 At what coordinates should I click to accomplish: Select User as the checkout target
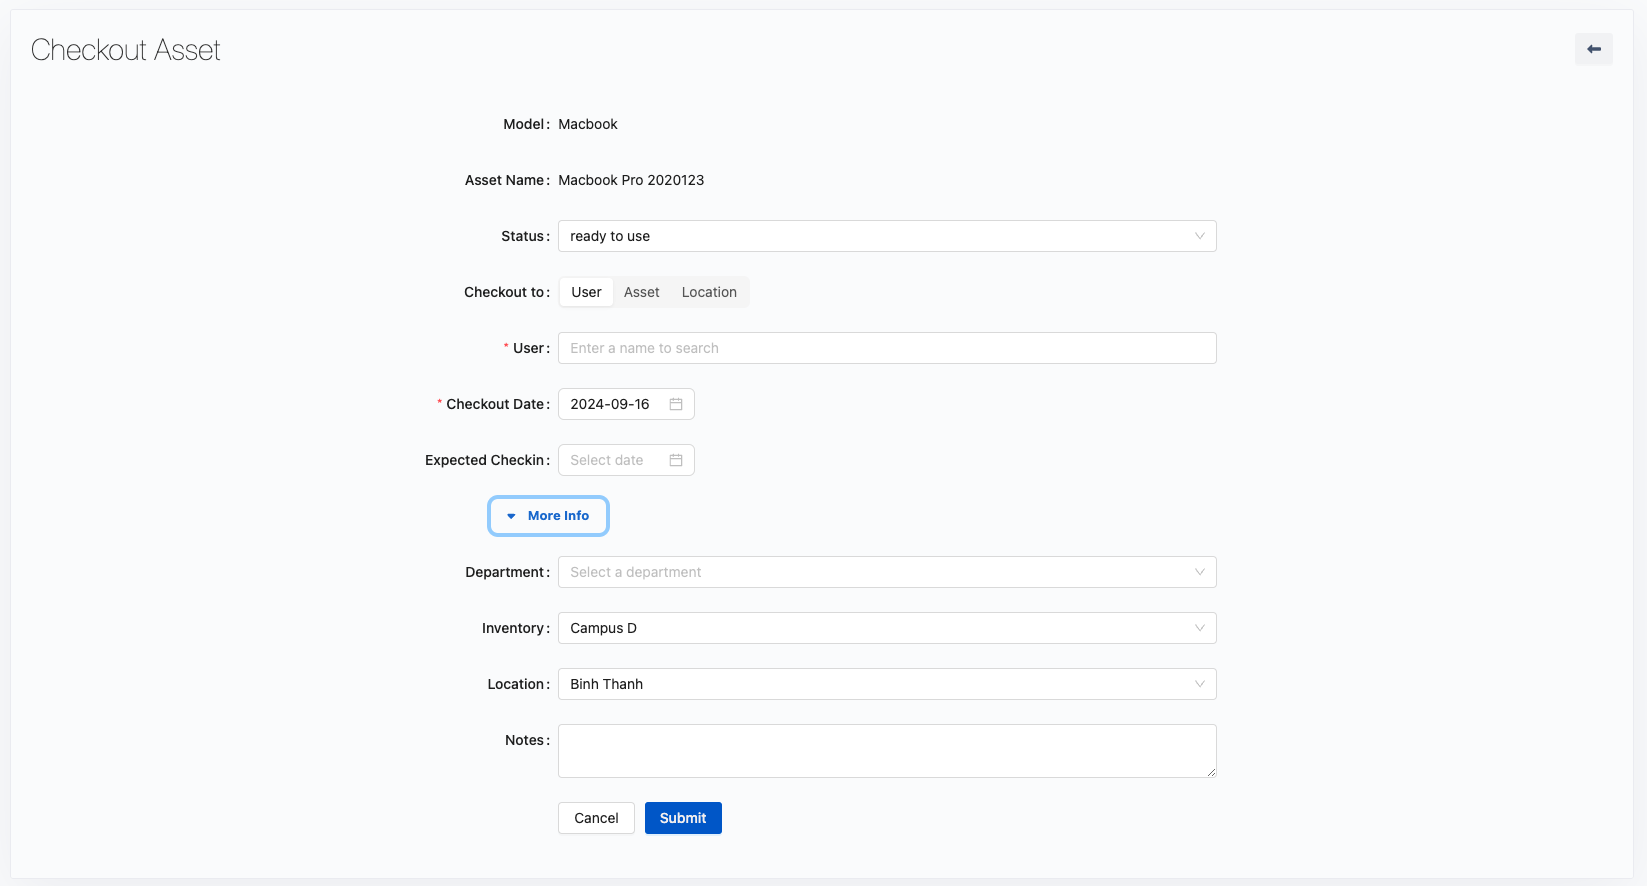pos(586,292)
